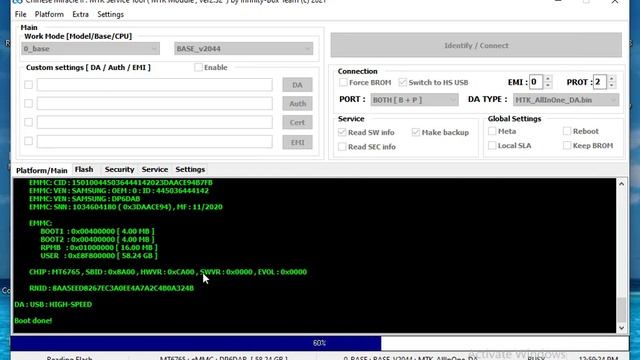Click the DA file button
640x360 pixels.
(x=297, y=85)
